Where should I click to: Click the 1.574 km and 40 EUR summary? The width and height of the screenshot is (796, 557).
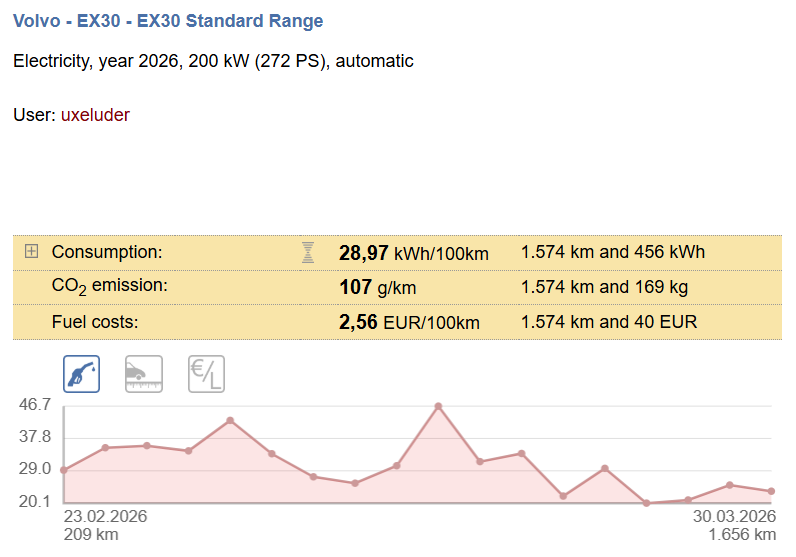609,322
